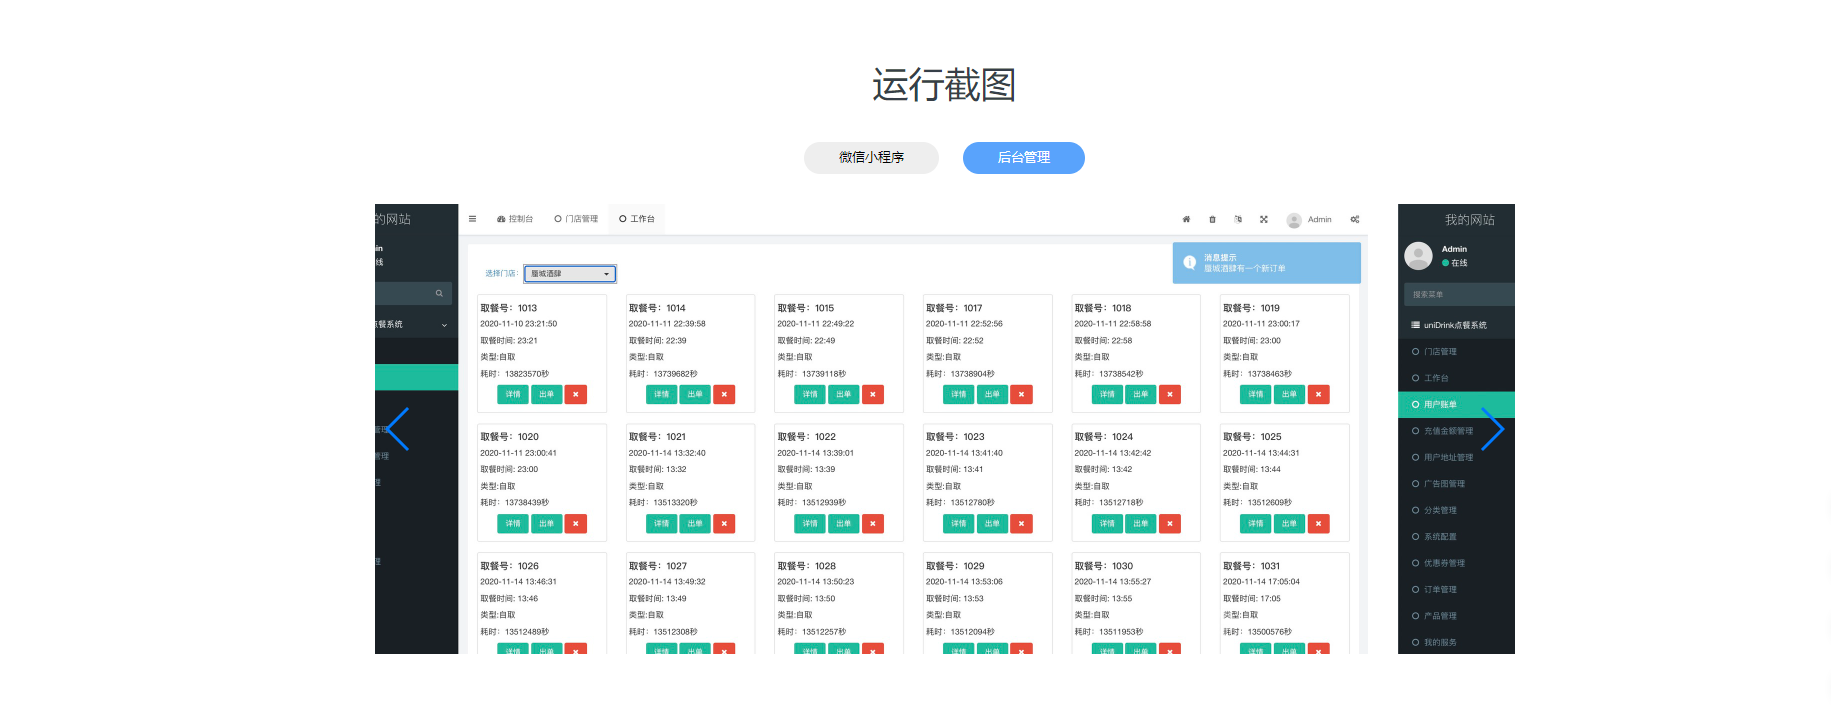Click 出单 for order 1023
The width and height of the screenshot is (1831, 720).
(992, 523)
